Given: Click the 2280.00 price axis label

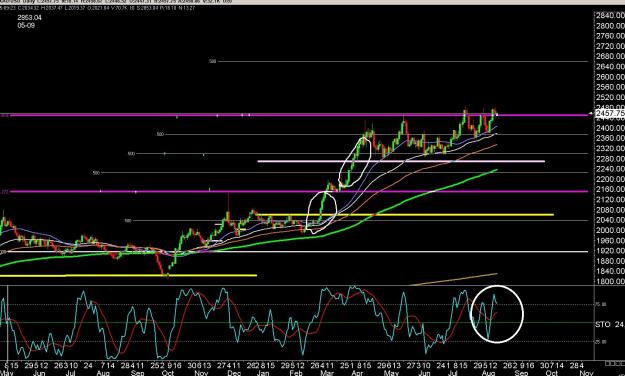Looking at the screenshot, I should tap(610, 159).
